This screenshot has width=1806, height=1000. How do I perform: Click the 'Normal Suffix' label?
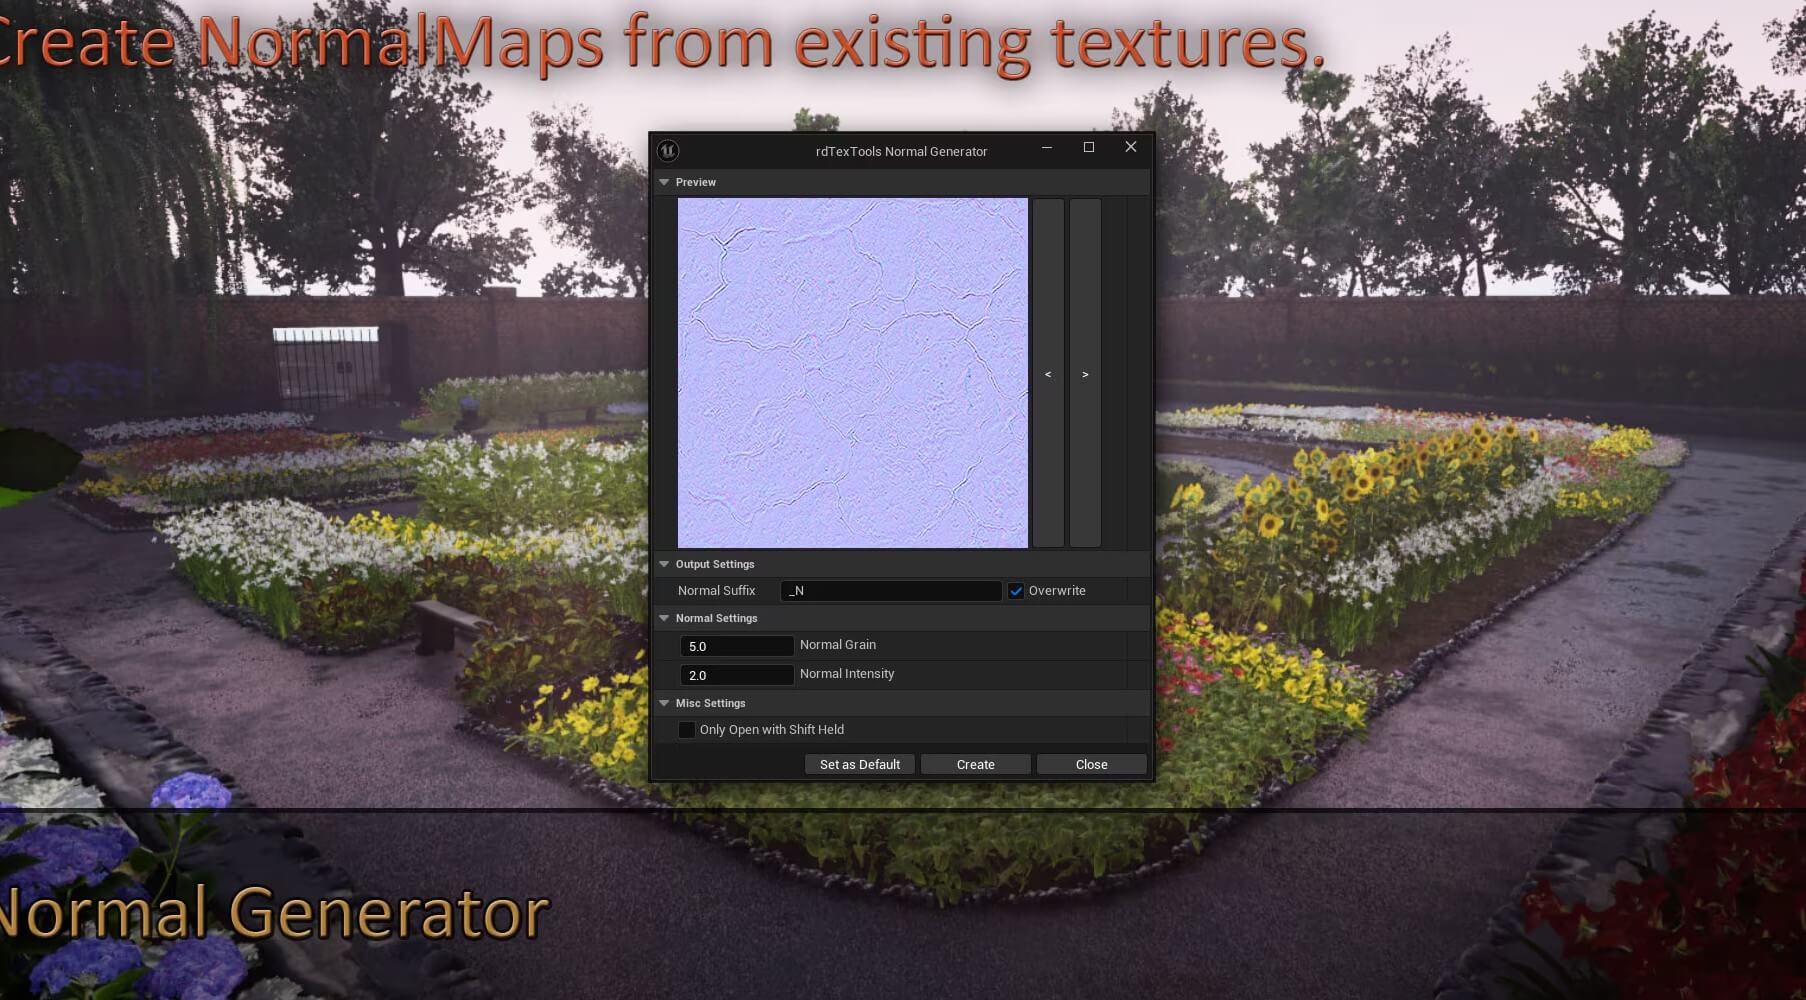(717, 591)
